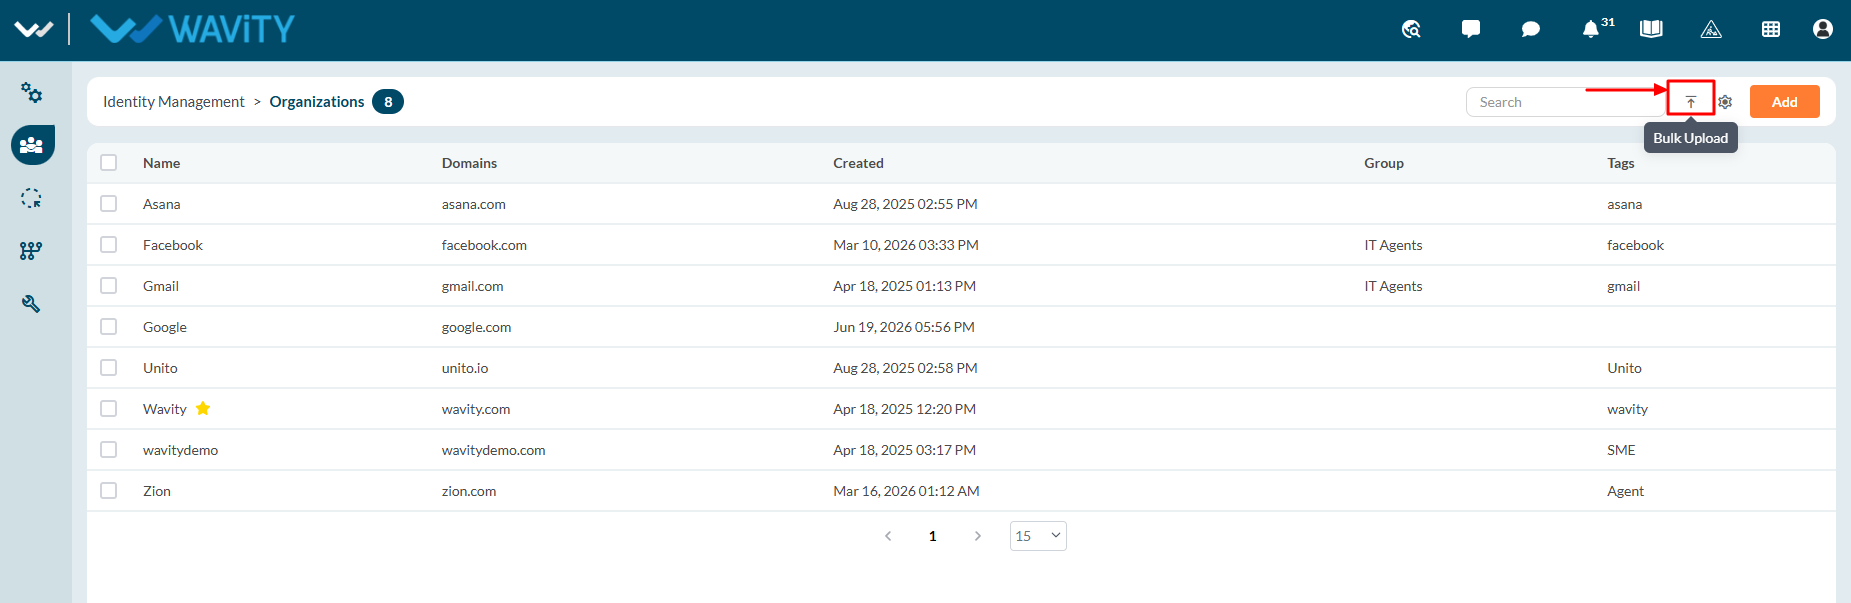Open the Gmail organization name
1851x603 pixels.
tap(160, 286)
